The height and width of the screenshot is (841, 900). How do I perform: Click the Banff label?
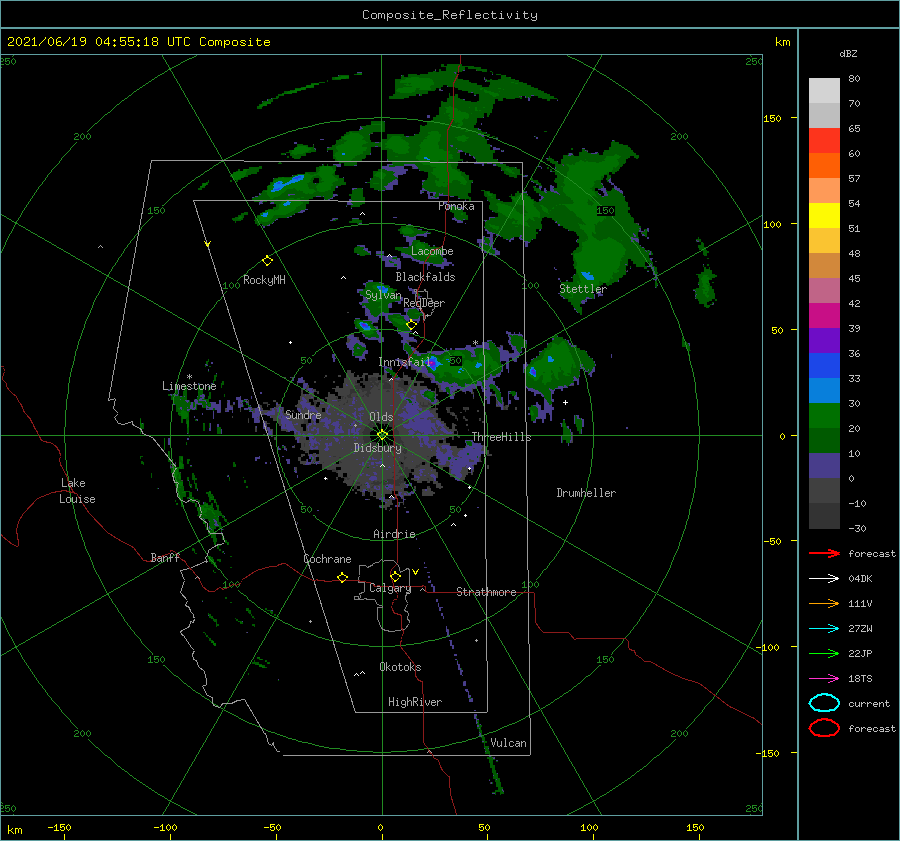pos(165,557)
